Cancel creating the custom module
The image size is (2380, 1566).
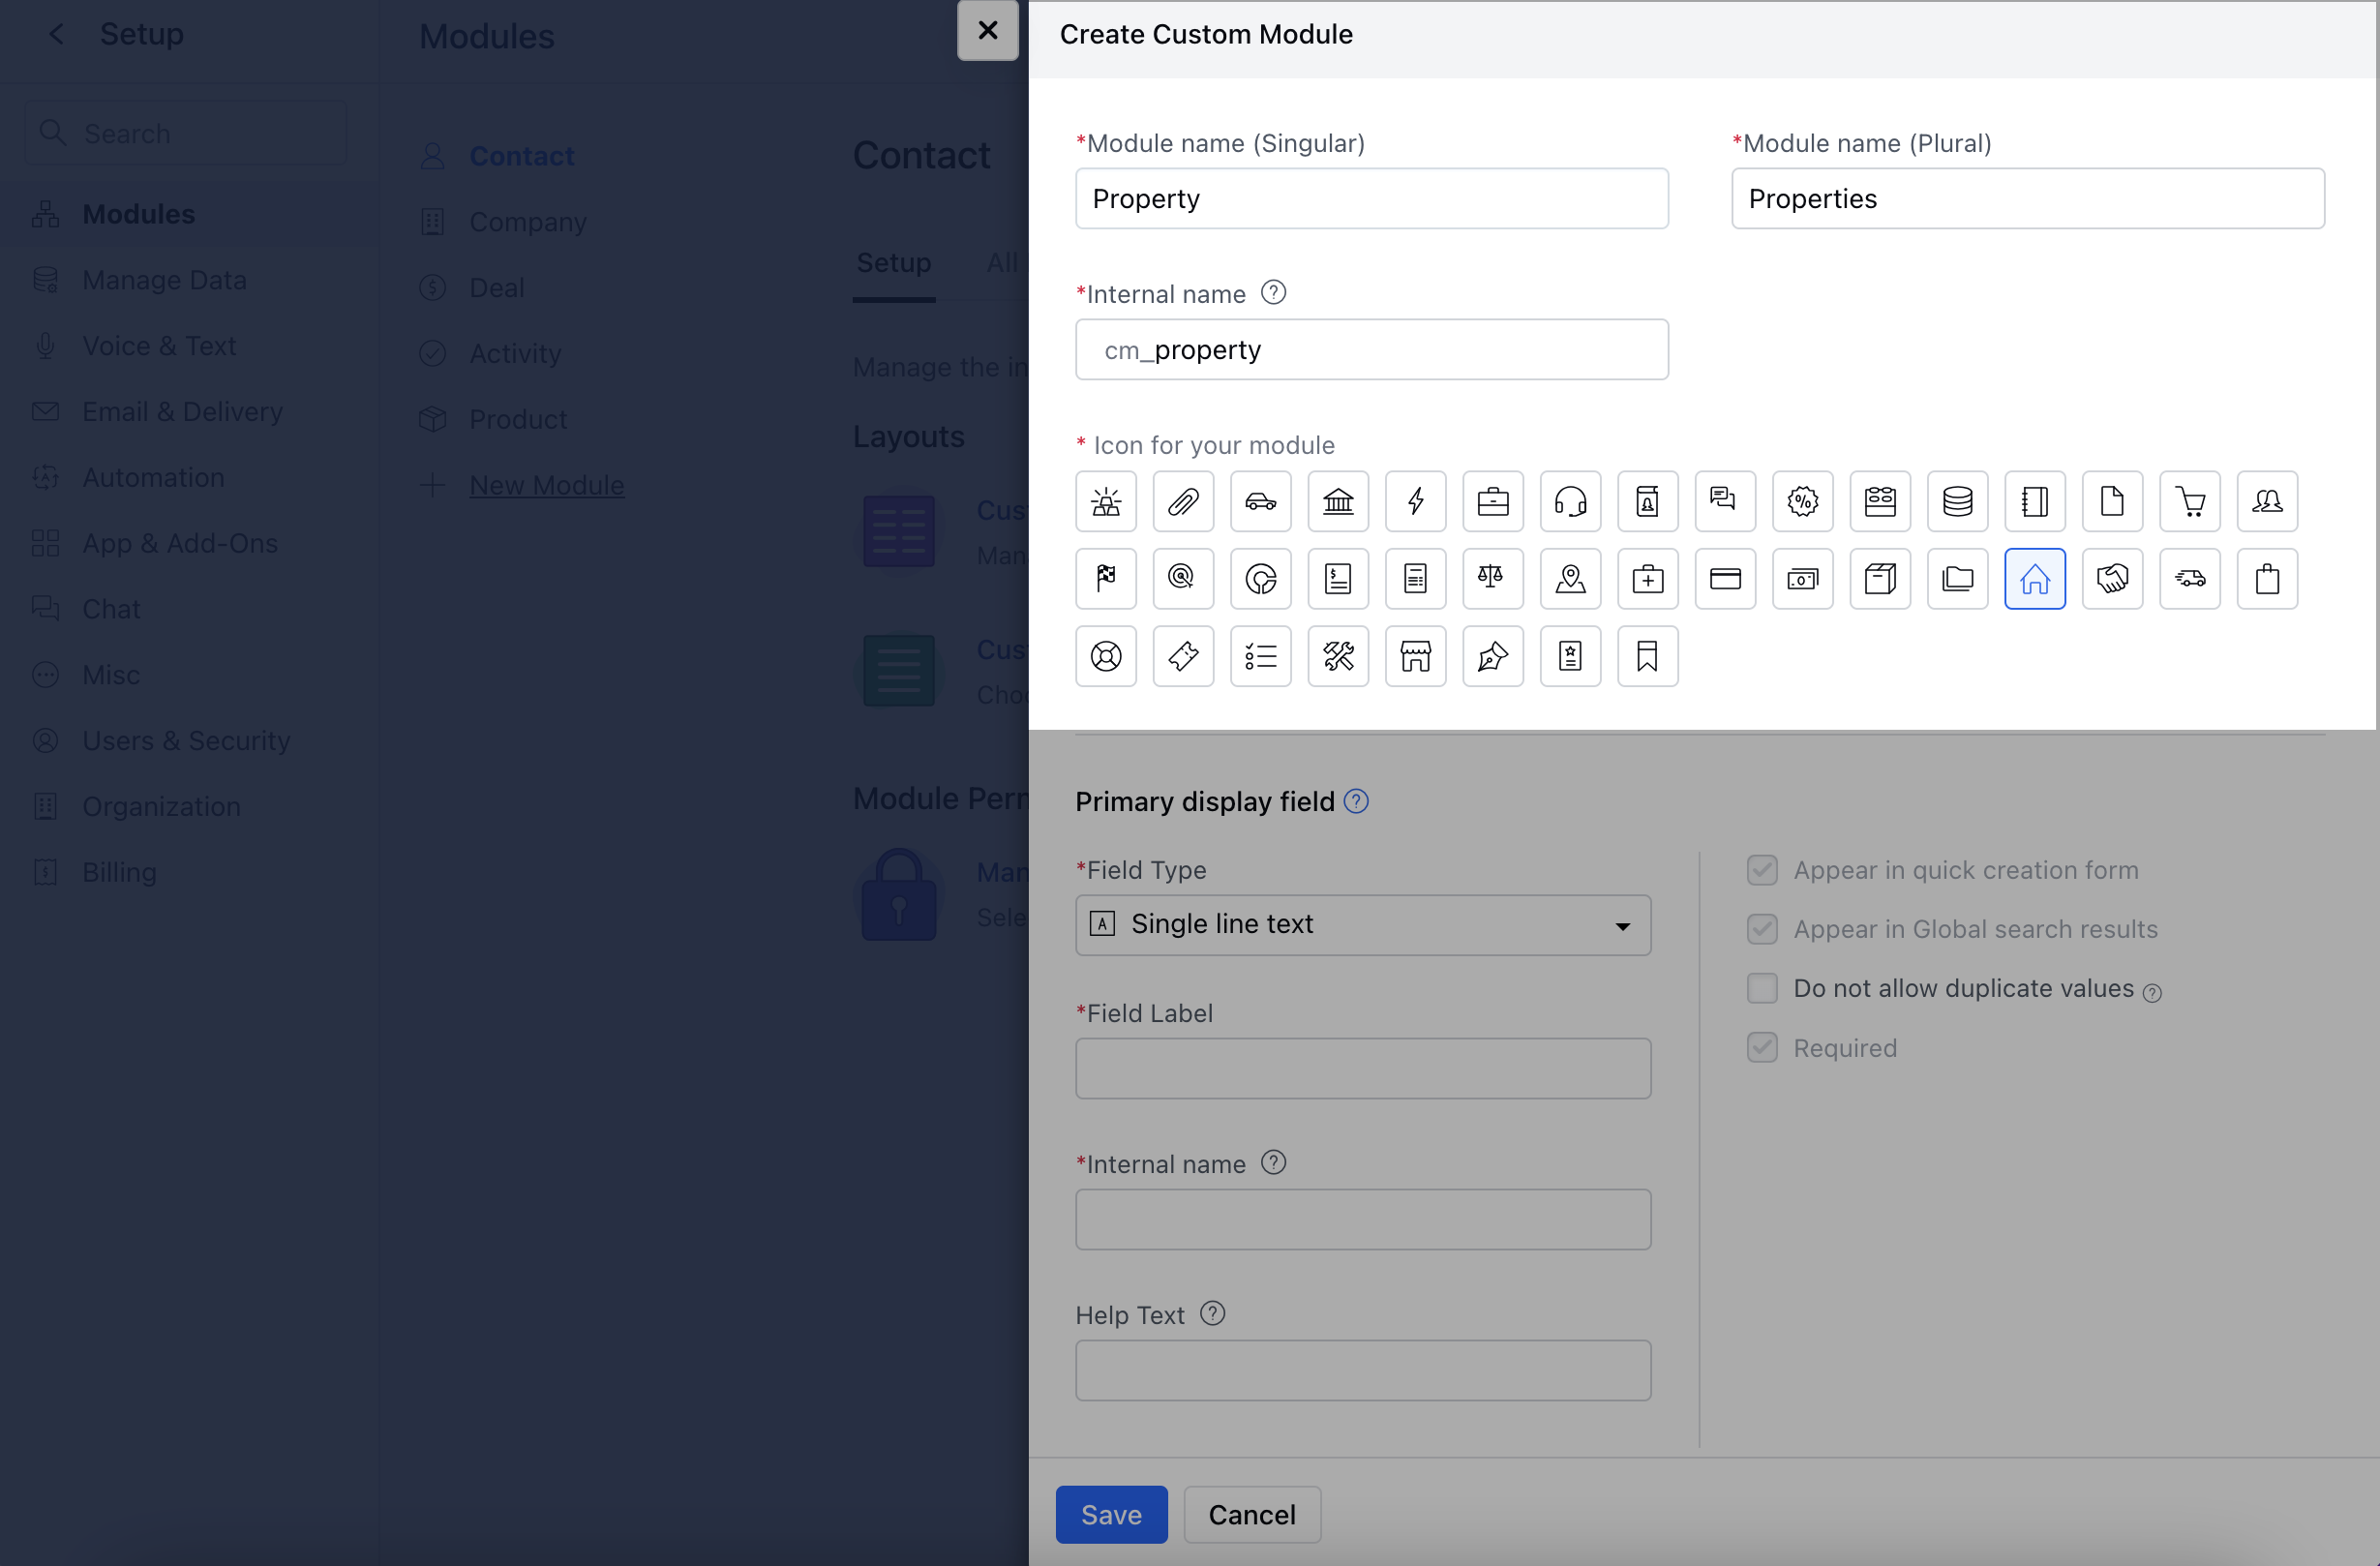pos(1252,1514)
